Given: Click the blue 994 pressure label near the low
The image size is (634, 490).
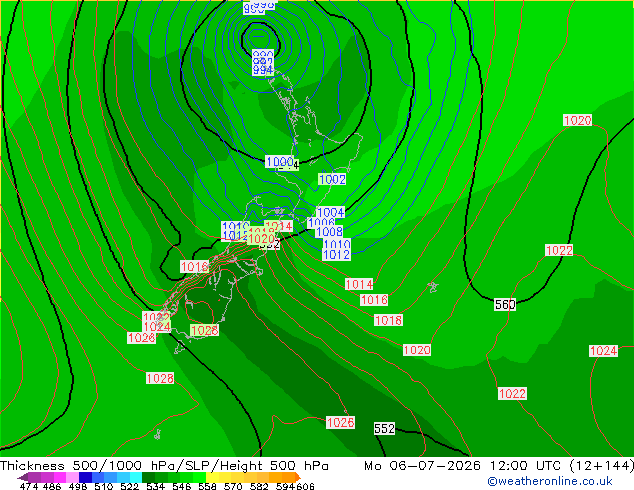Looking at the screenshot, I should [x=263, y=70].
